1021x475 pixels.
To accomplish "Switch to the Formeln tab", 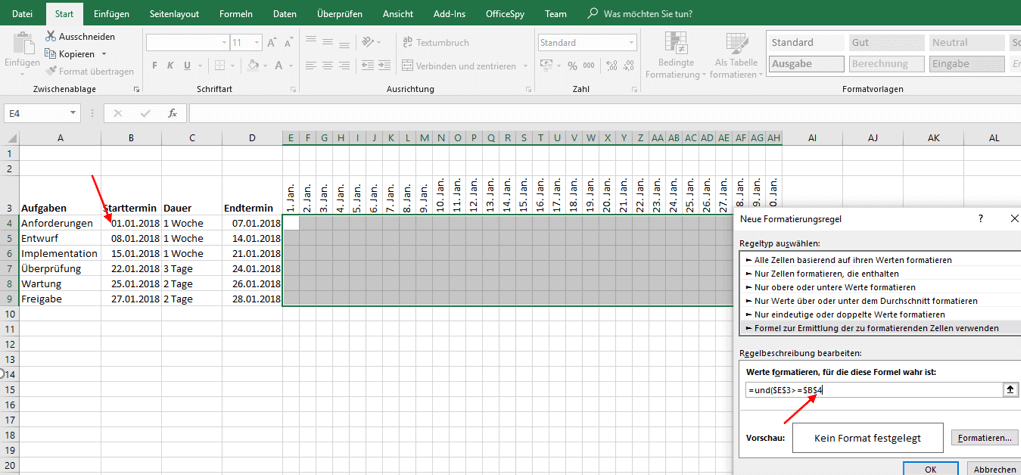I will click(236, 15).
